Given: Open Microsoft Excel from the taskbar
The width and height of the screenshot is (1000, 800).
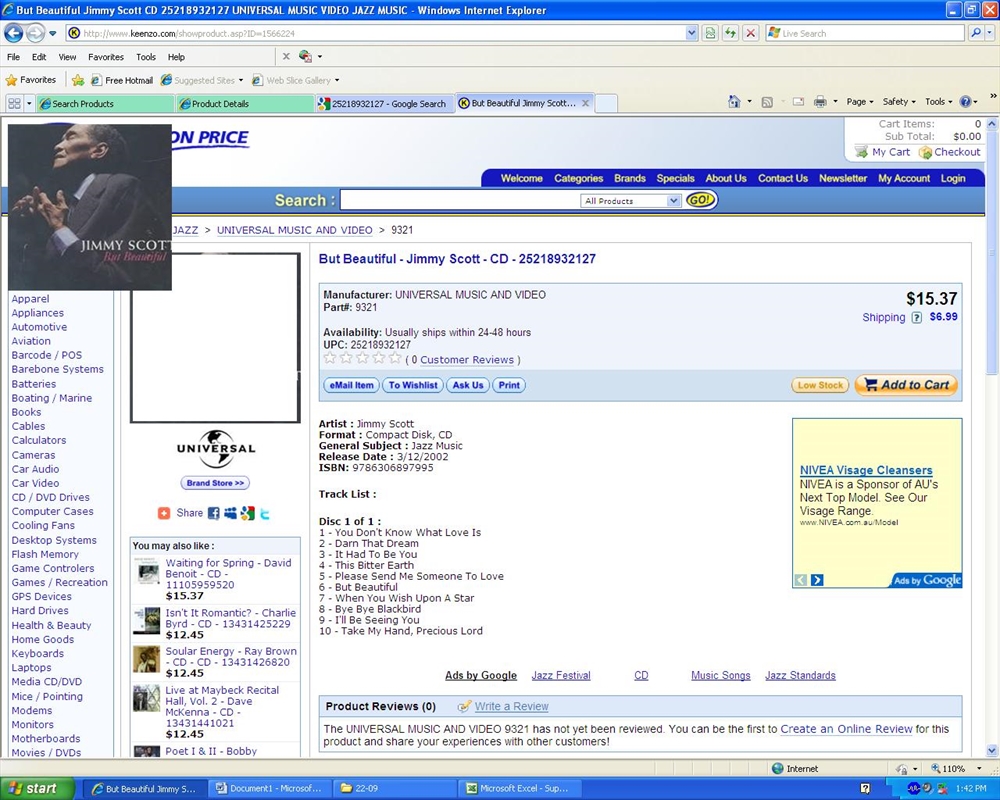Looking at the screenshot, I should (515, 788).
